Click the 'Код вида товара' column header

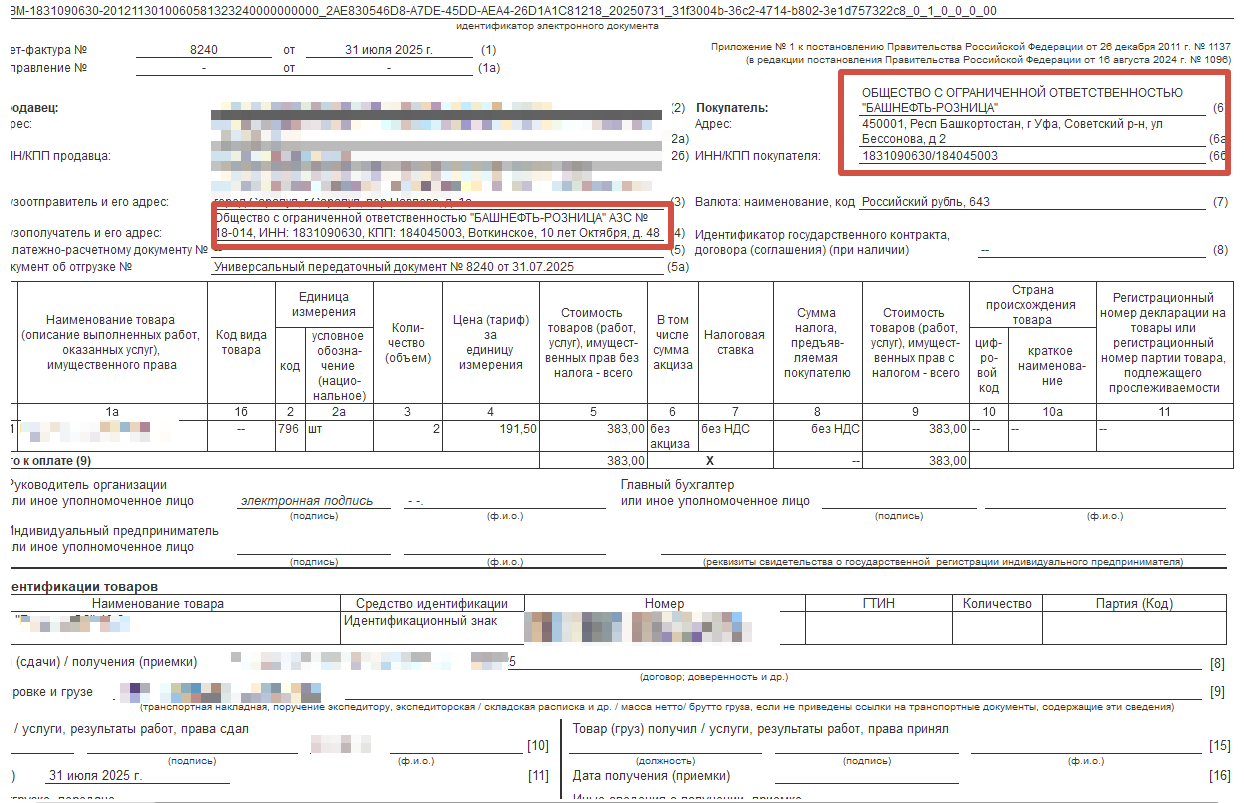tap(241, 342)
